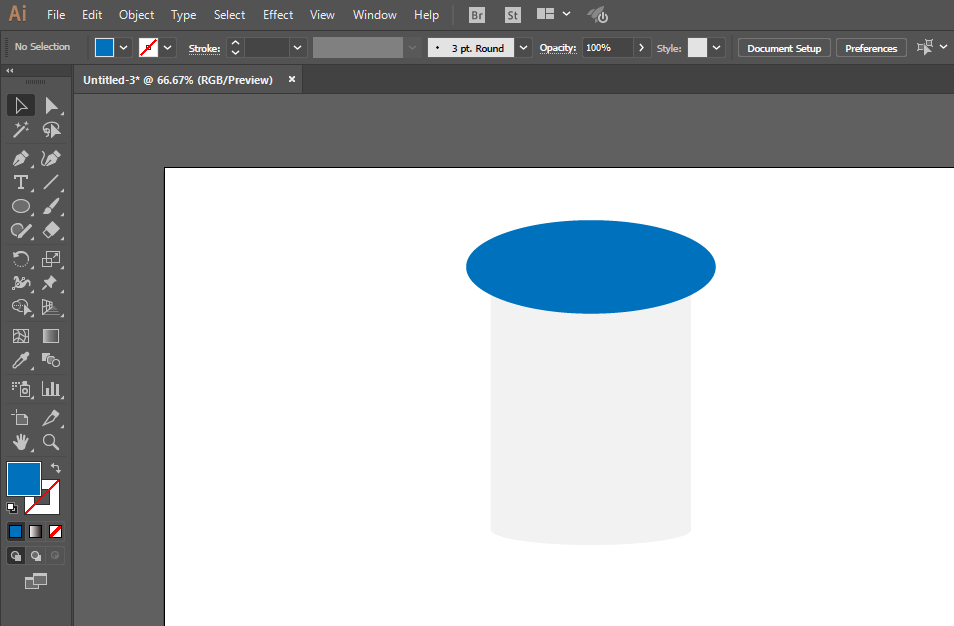
Task: Pick the Ellipse tool
Action: pos(21,206)
